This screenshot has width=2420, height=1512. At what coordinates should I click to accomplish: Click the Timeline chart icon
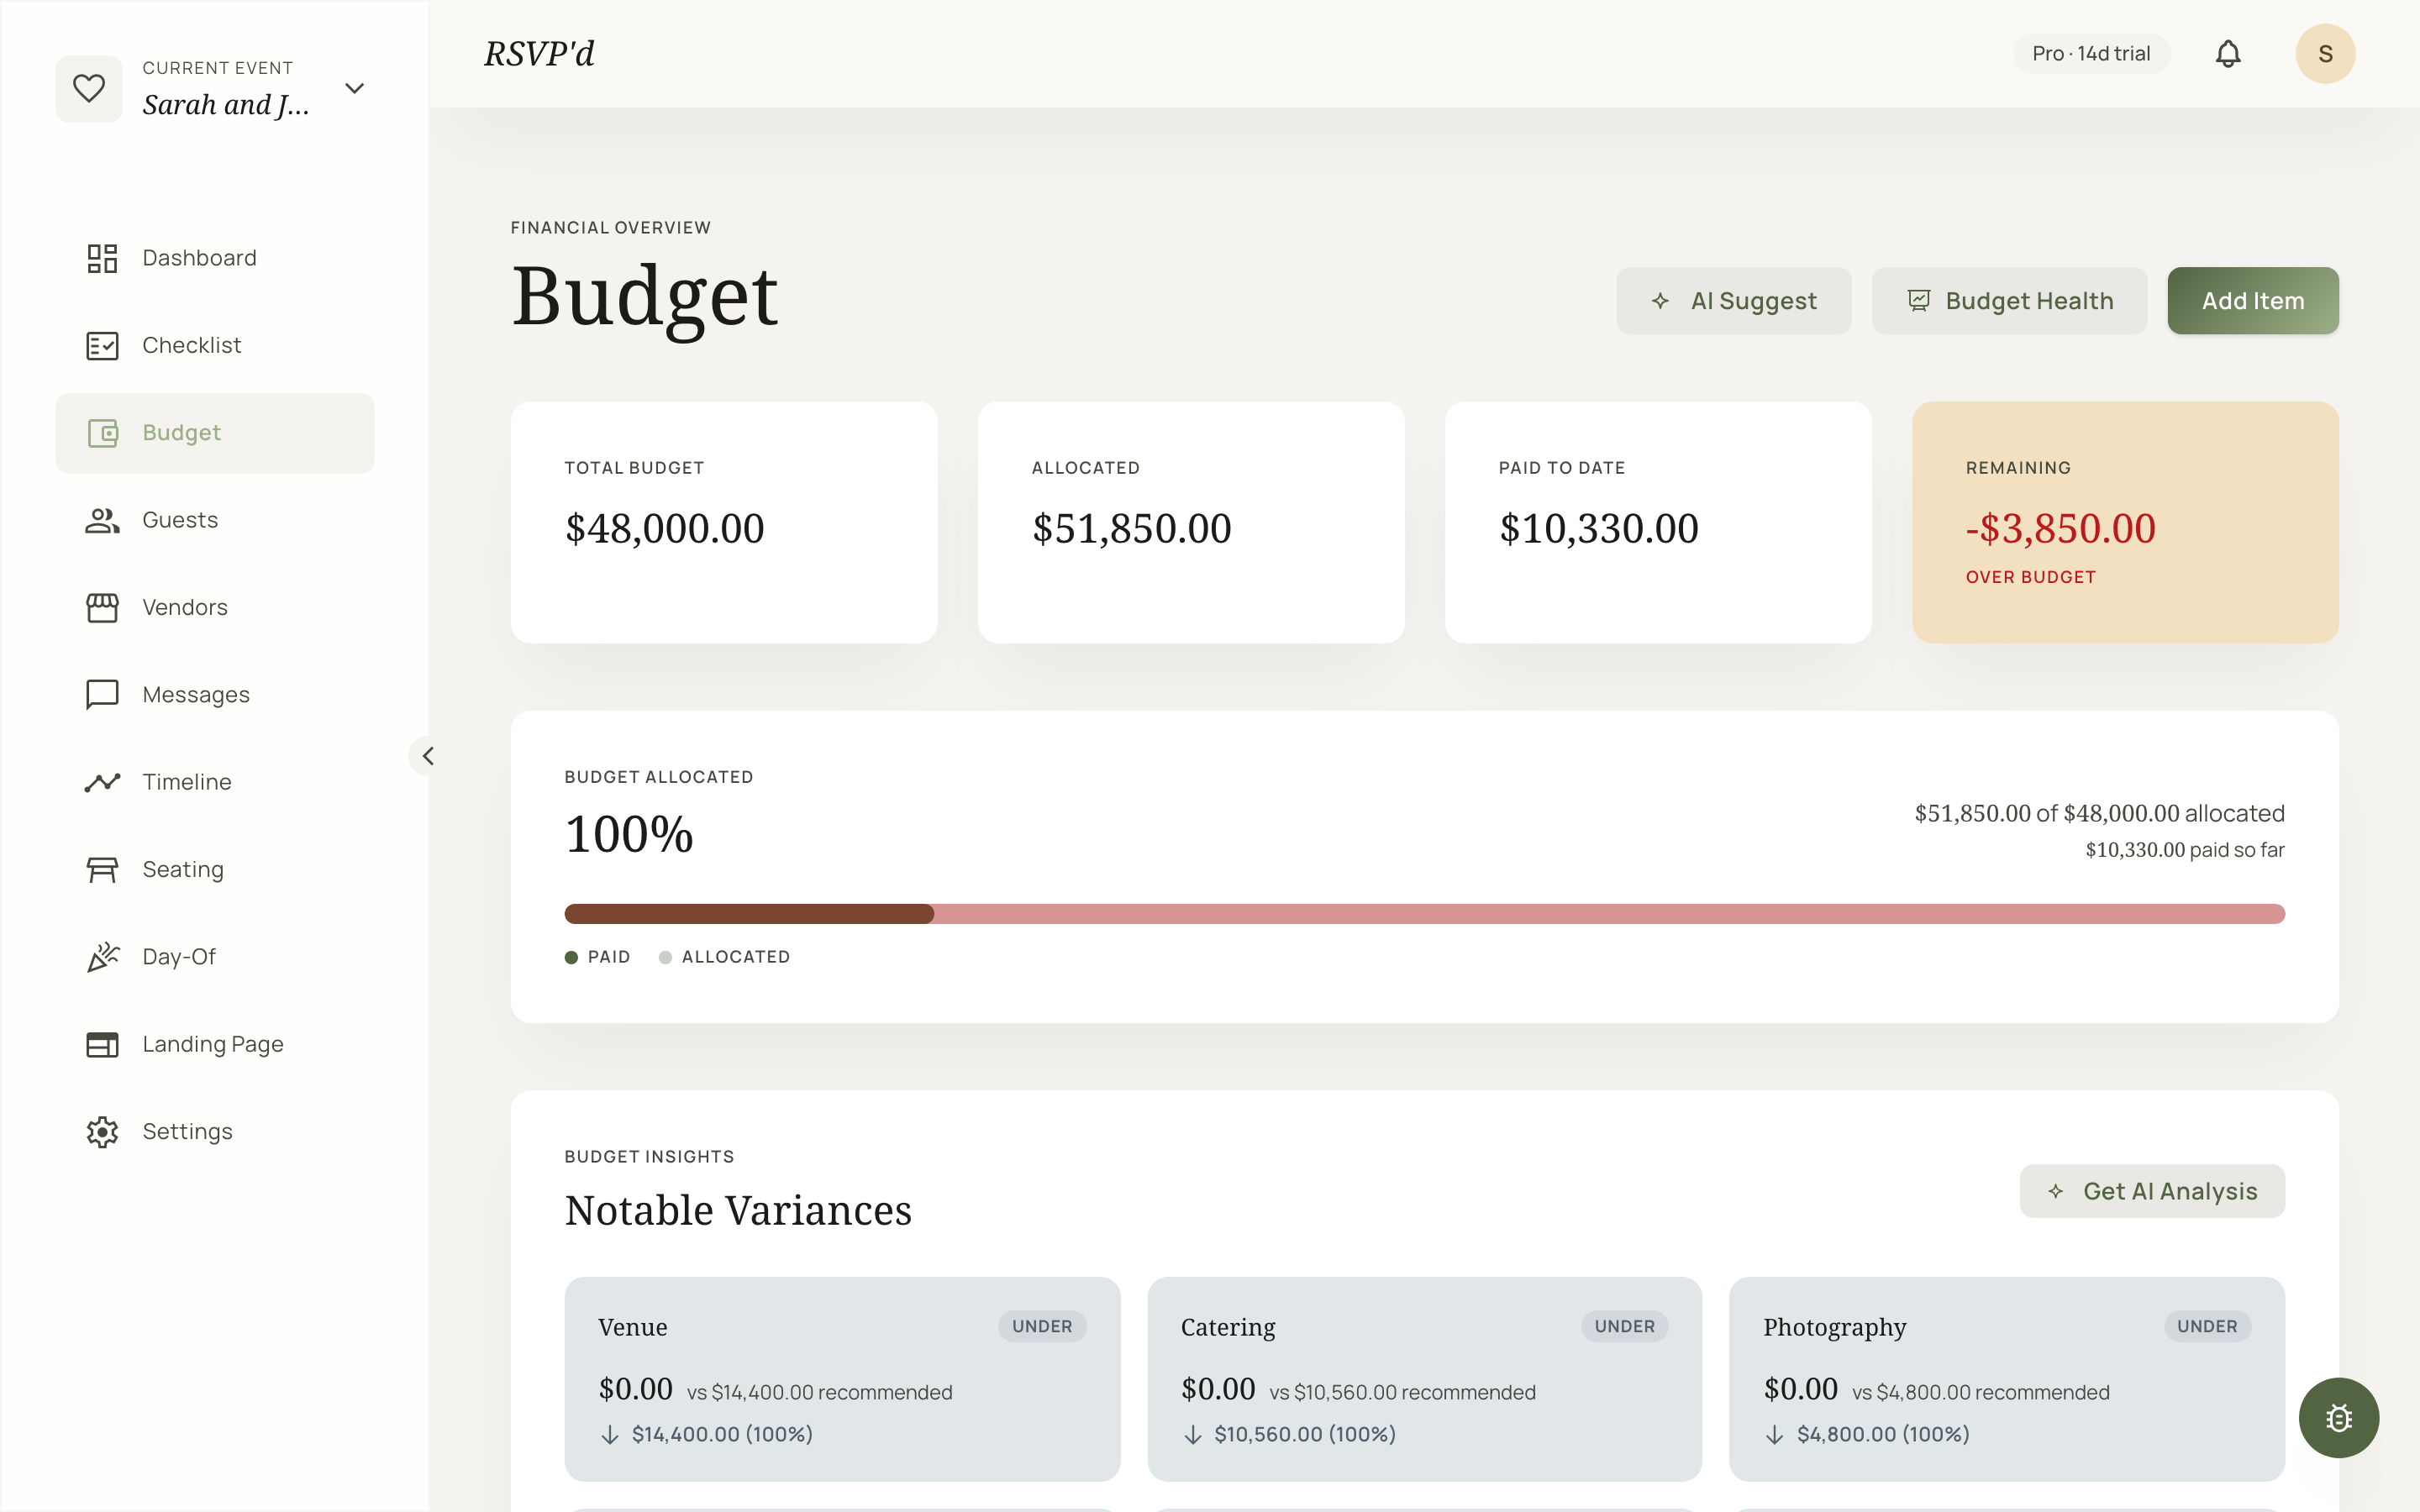tap(102, 782)
